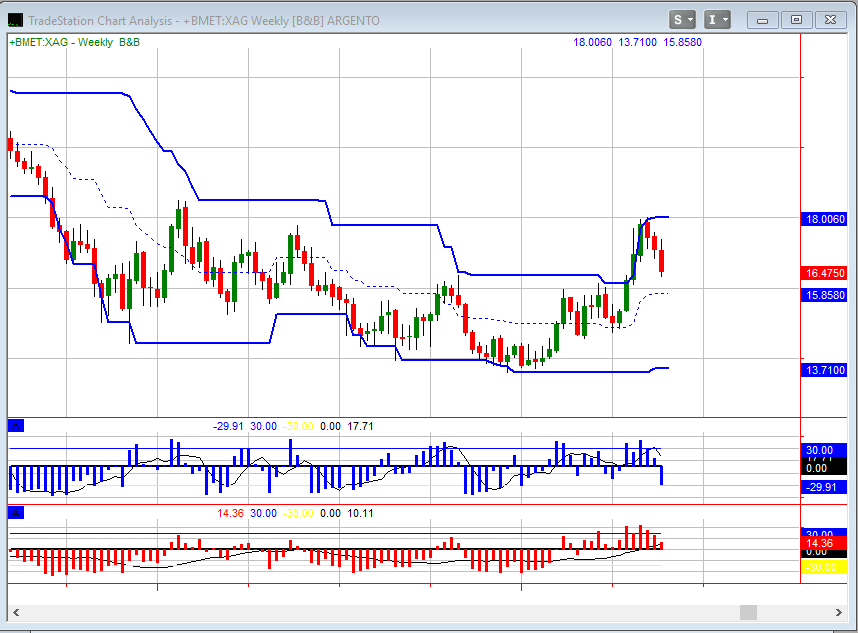Click the latest red weekly candlestick on the price chart
Viewport: 858px width, 633px height.
662,260
